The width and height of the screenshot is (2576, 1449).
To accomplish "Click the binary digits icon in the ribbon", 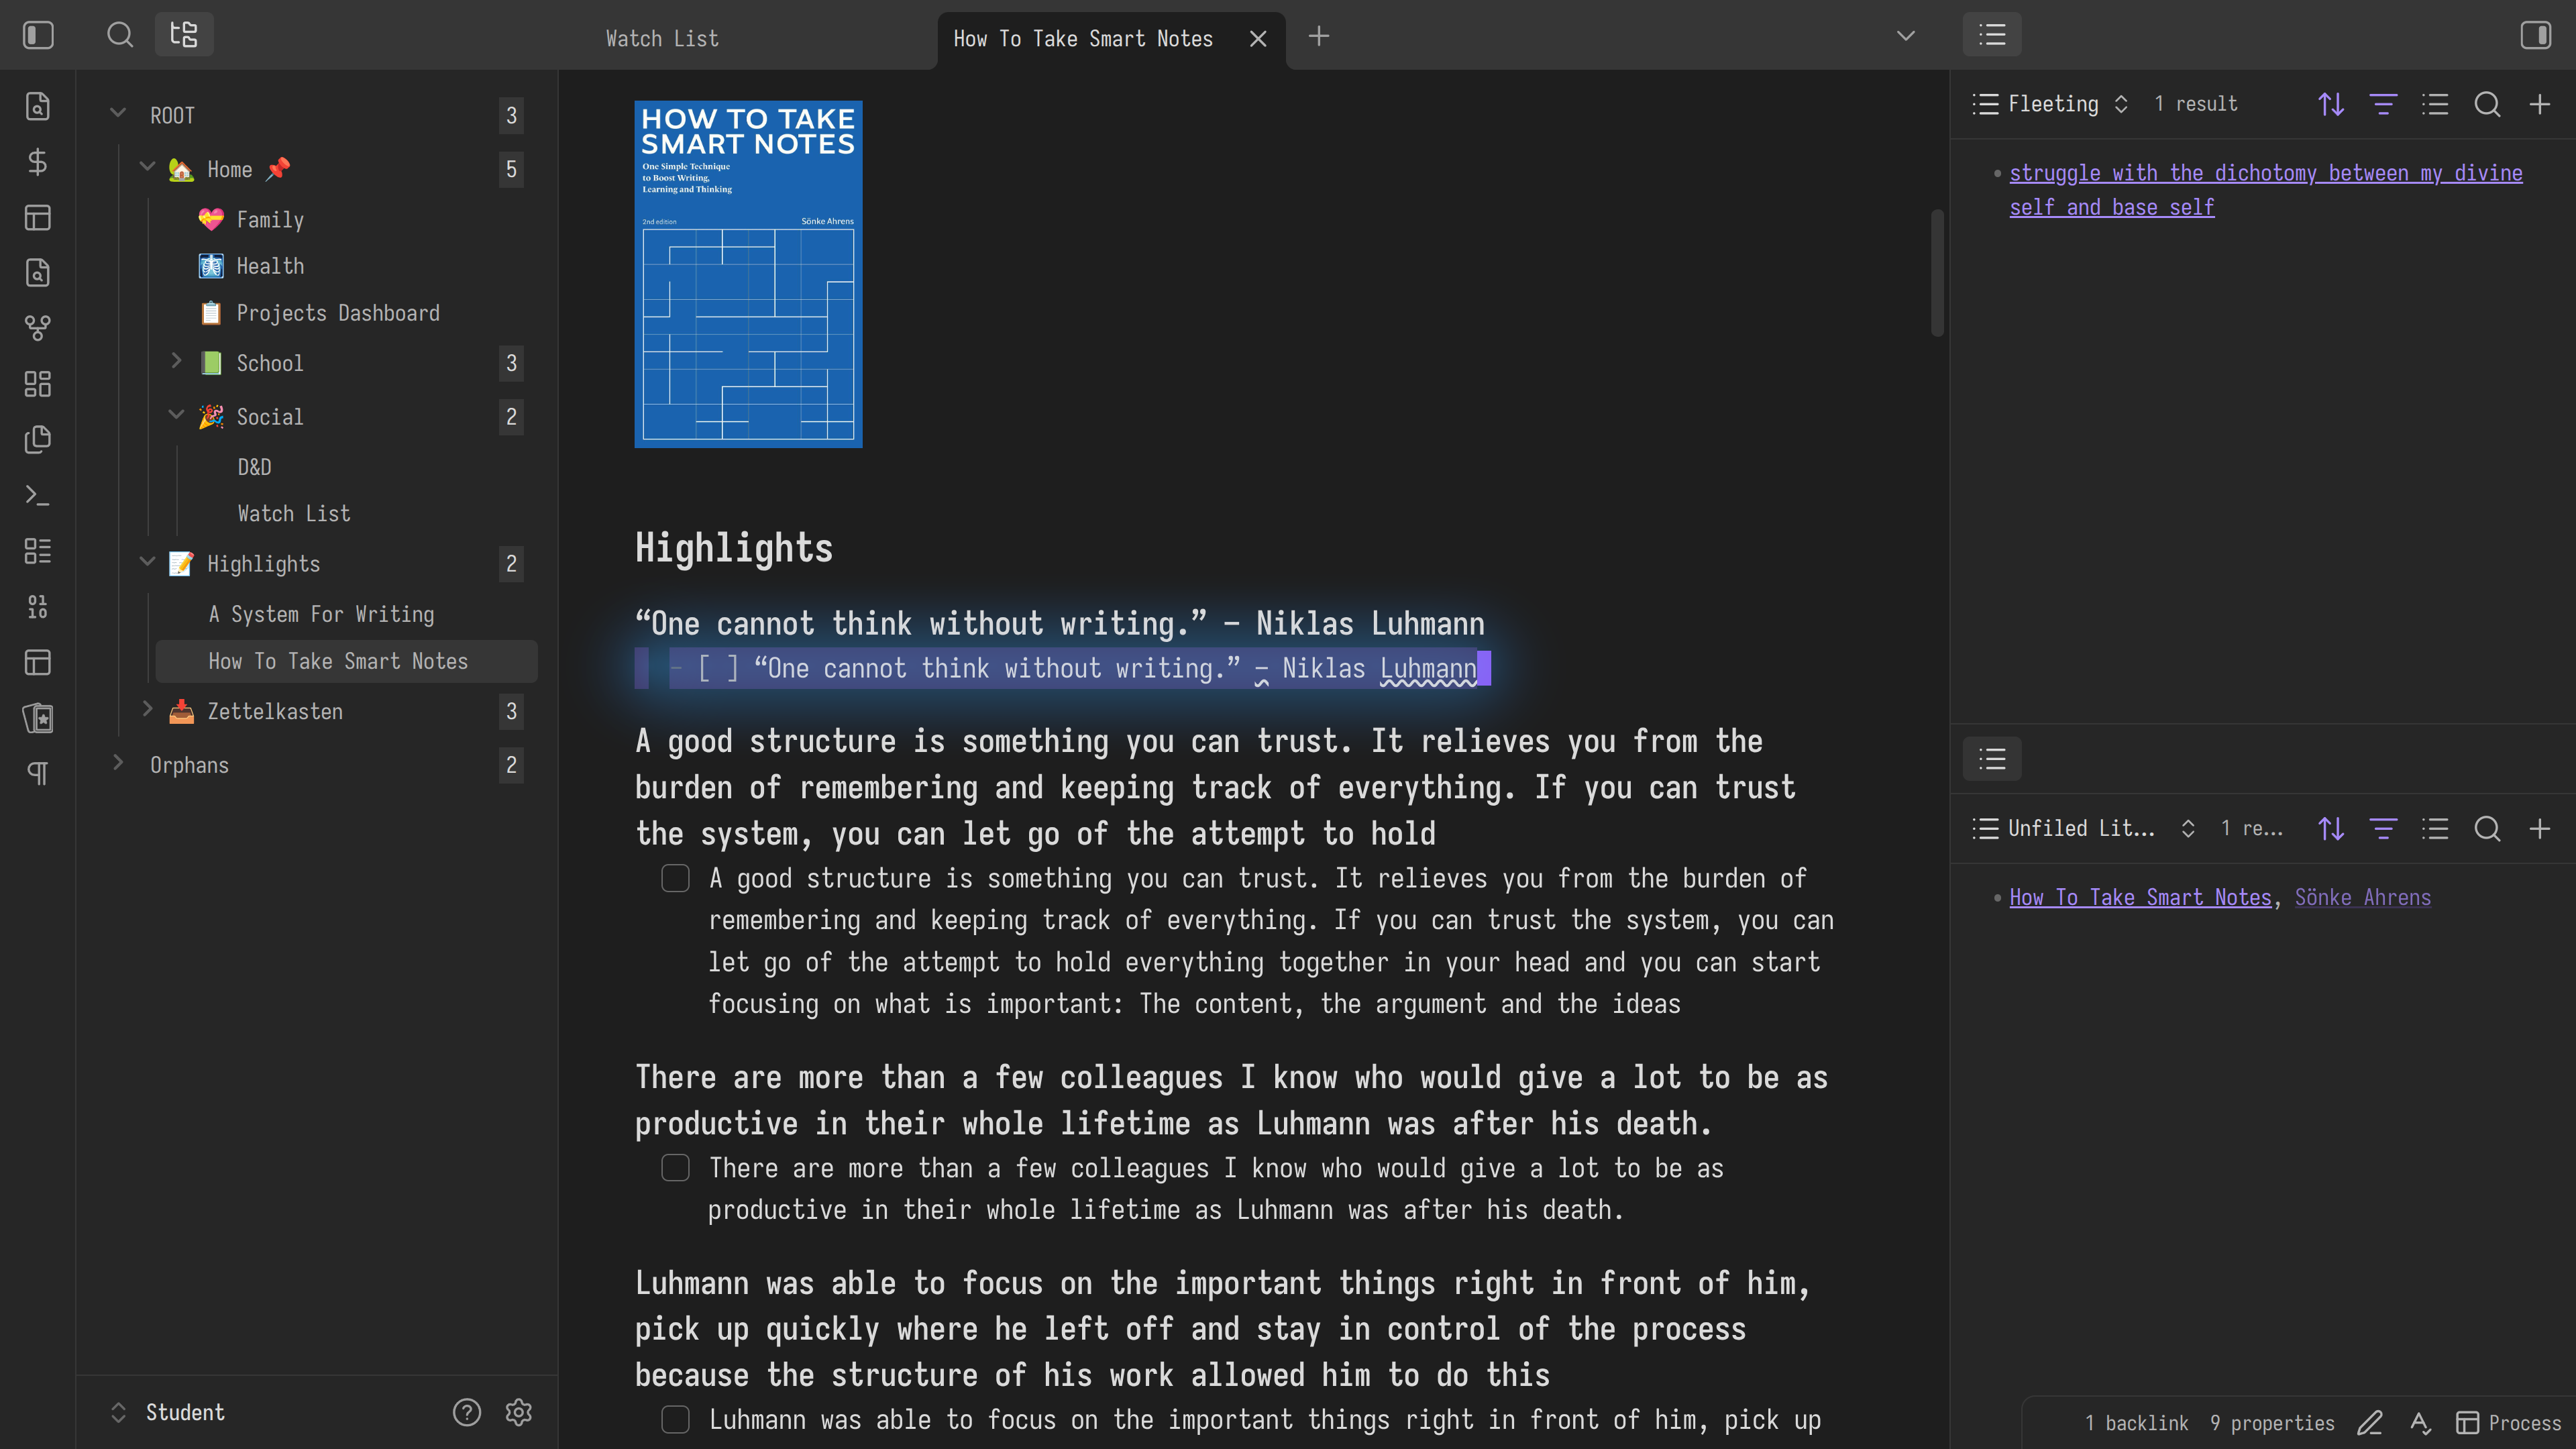I will click(x=38, y=606).
